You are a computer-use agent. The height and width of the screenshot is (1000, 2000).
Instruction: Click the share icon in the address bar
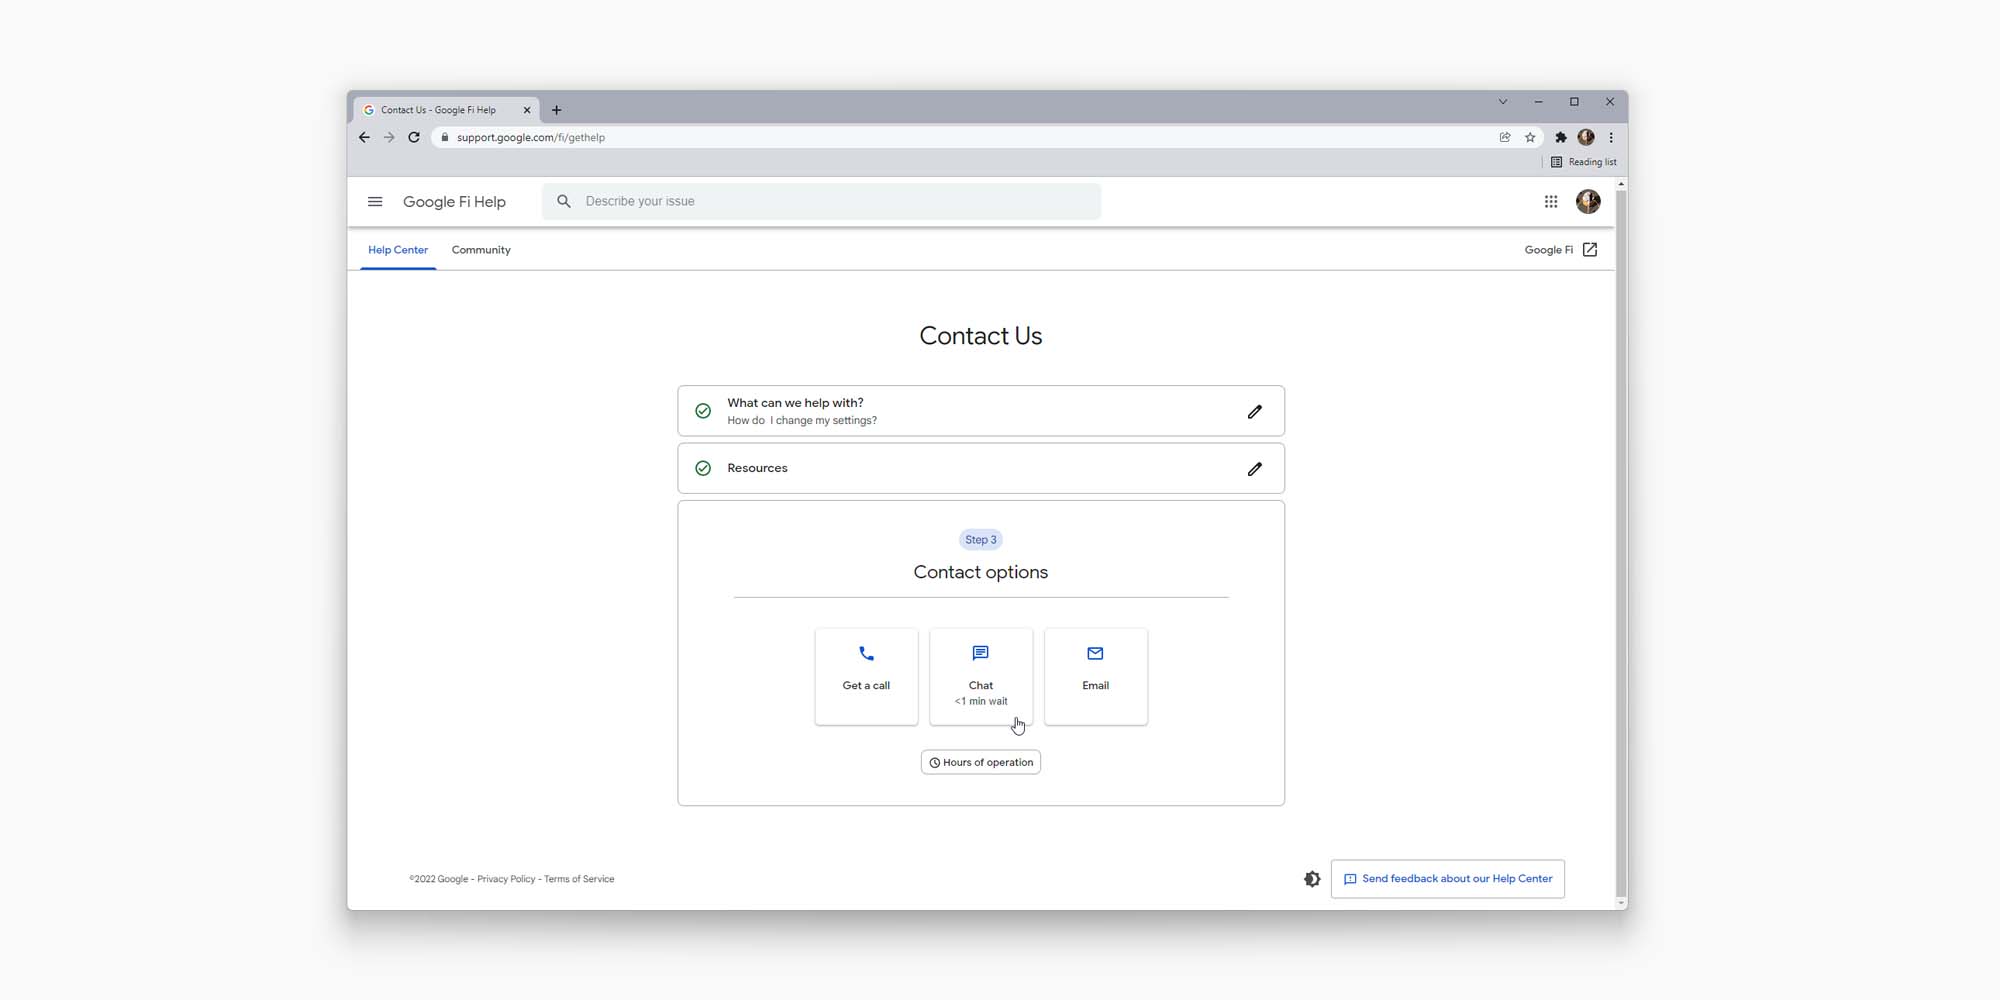coord(1505,137)
